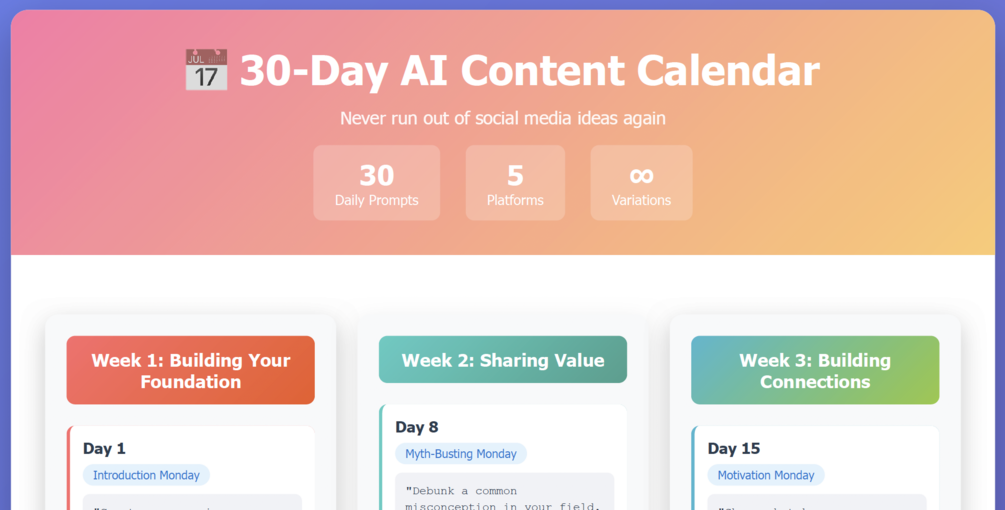The width and height of the screenshot is (1005, 510).
Task: Click the Day 8 prompt text box
Action: click(504, 492)
